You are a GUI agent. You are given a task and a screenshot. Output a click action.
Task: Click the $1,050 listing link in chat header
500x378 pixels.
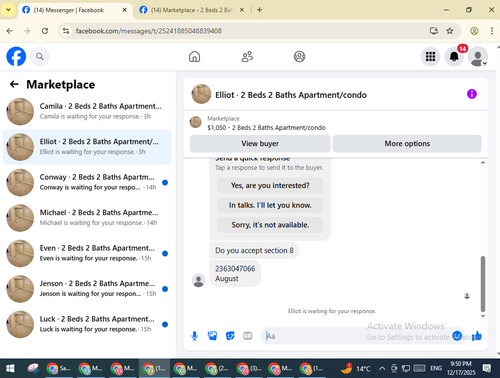point(266,128)
